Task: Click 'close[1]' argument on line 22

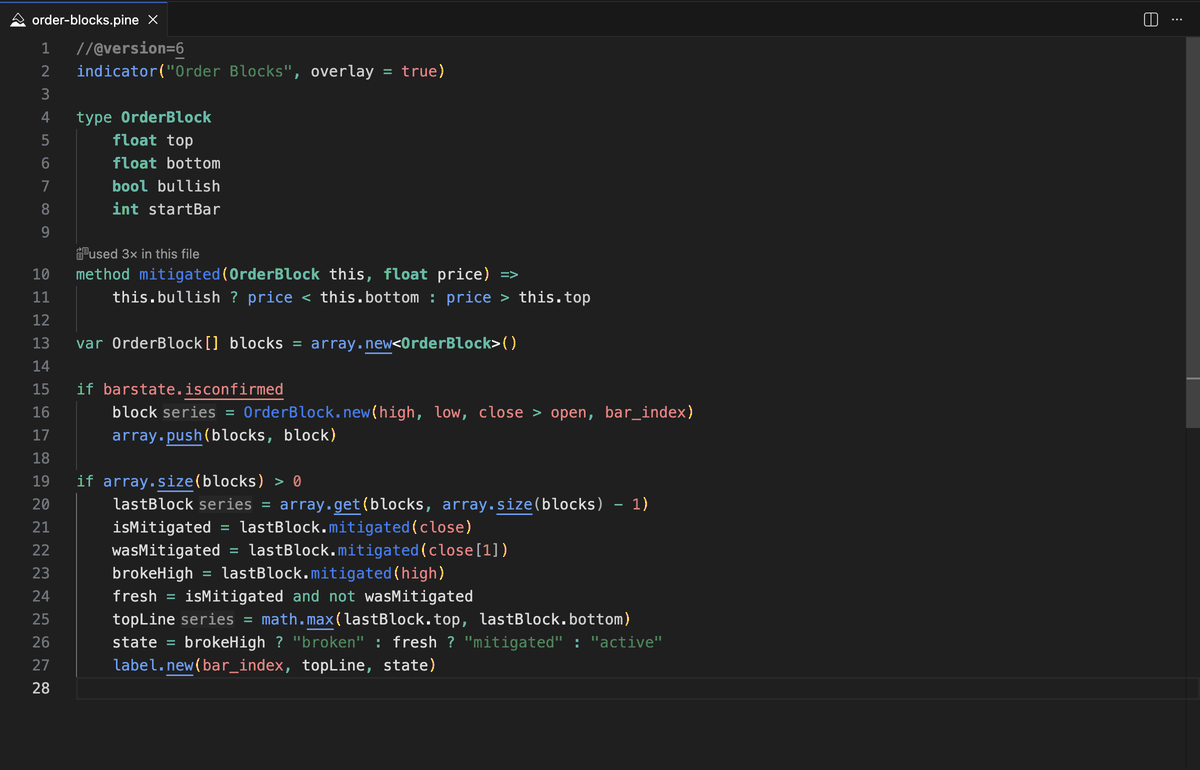Action: [x=464, y=550]
